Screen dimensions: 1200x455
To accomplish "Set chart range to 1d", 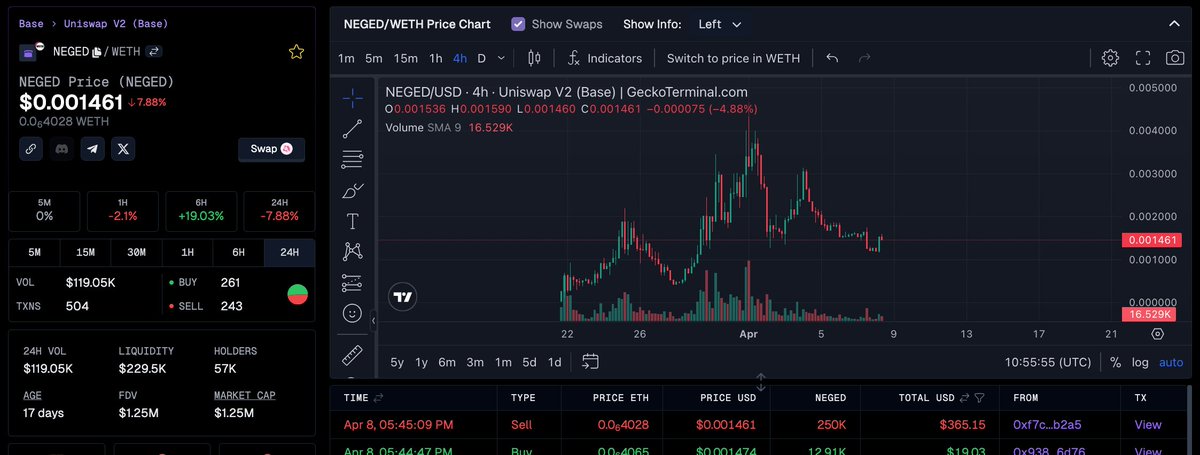I will pyautogui.click(x=554, y=362).
